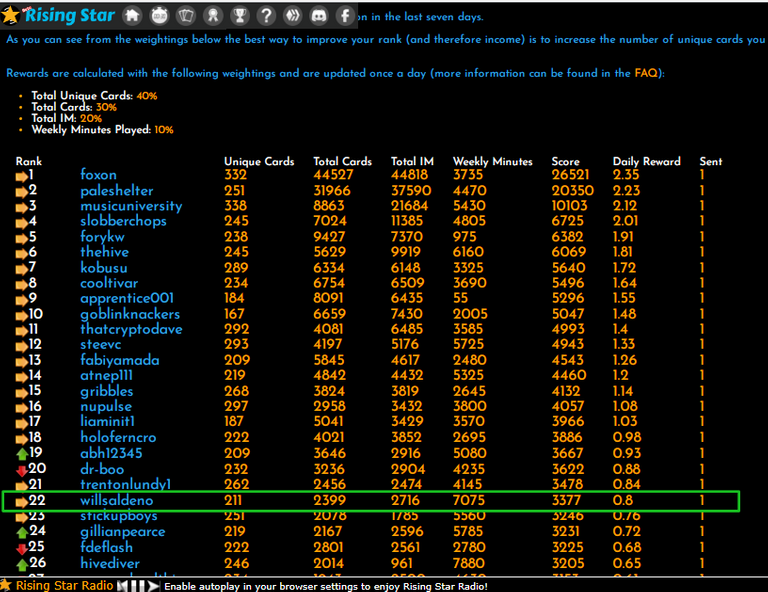
Task: Open the Hive logo icon
Action: point(292,16)
